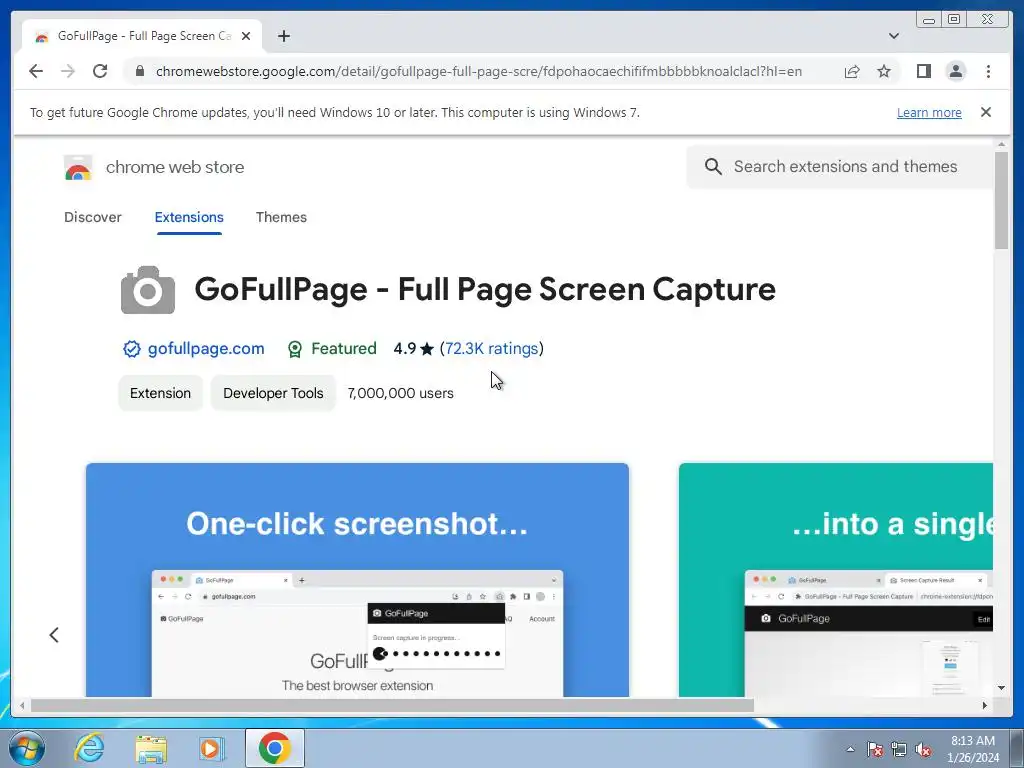Focus the Search extensions and themes field
The image size is (1024, 768).
coord(839,167)
